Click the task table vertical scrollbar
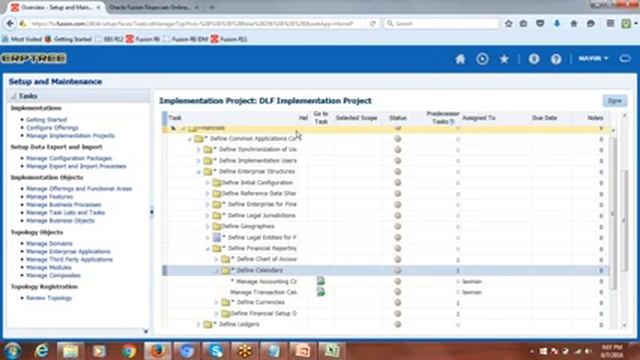 [613, 213]
